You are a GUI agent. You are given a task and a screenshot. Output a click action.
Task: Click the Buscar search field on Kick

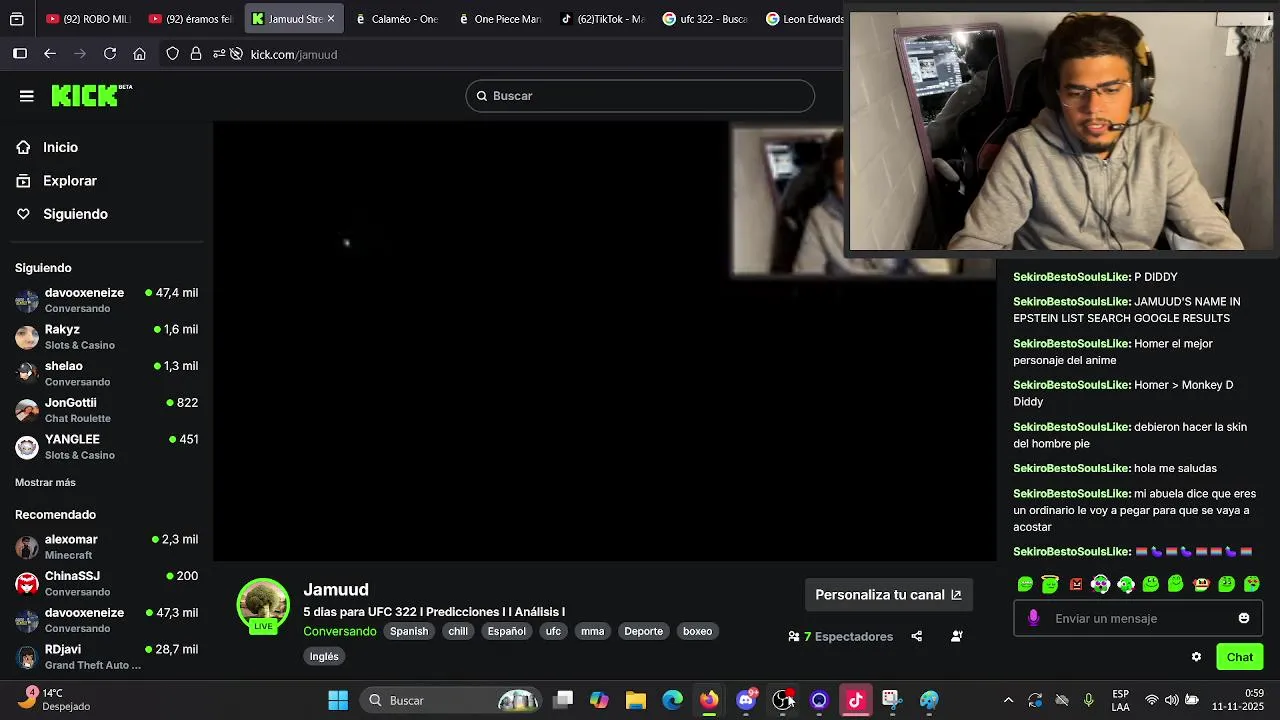pos(640,96)
